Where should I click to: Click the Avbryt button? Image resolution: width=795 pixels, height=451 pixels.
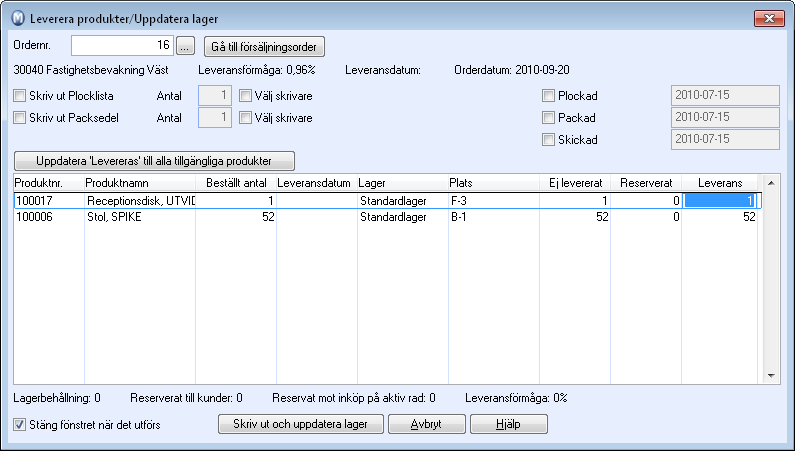click(426, 424)
